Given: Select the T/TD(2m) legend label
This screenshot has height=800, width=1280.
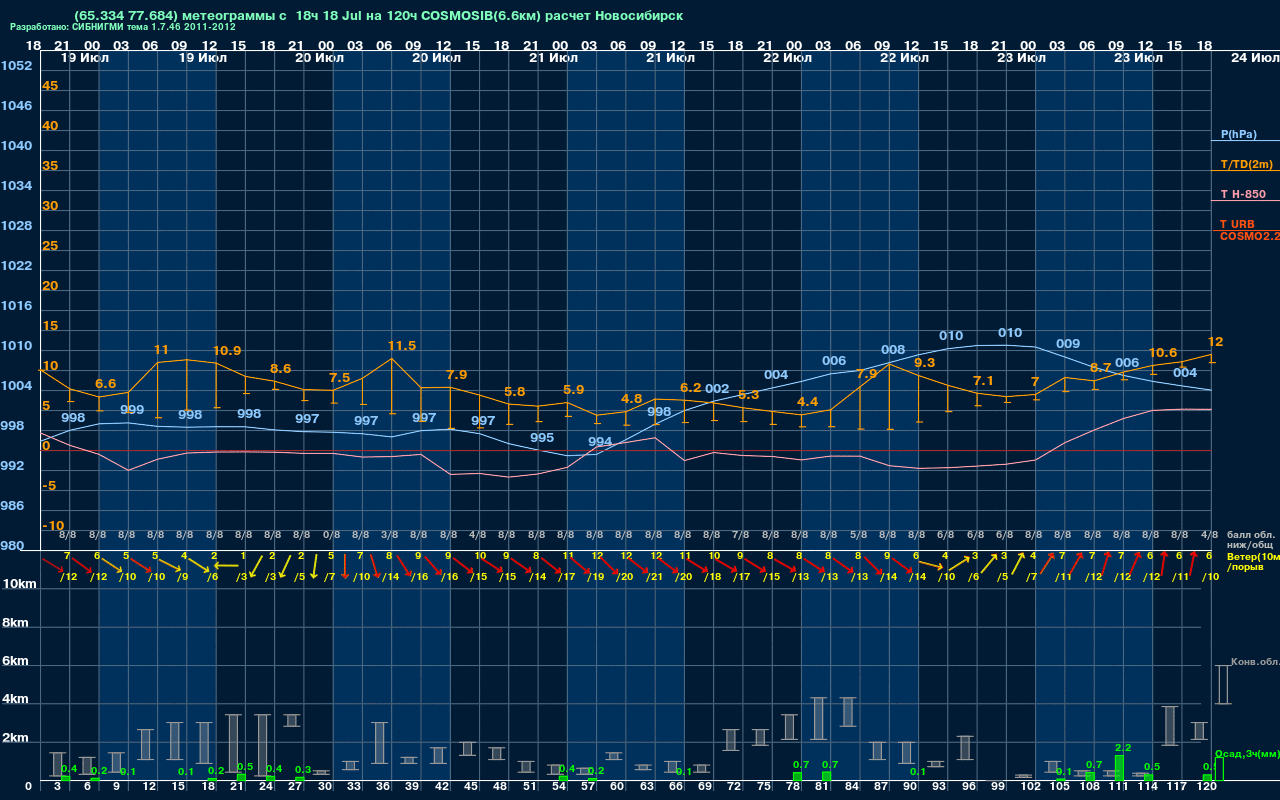Looking at the screenshot, I should [x=1246, y=164].
